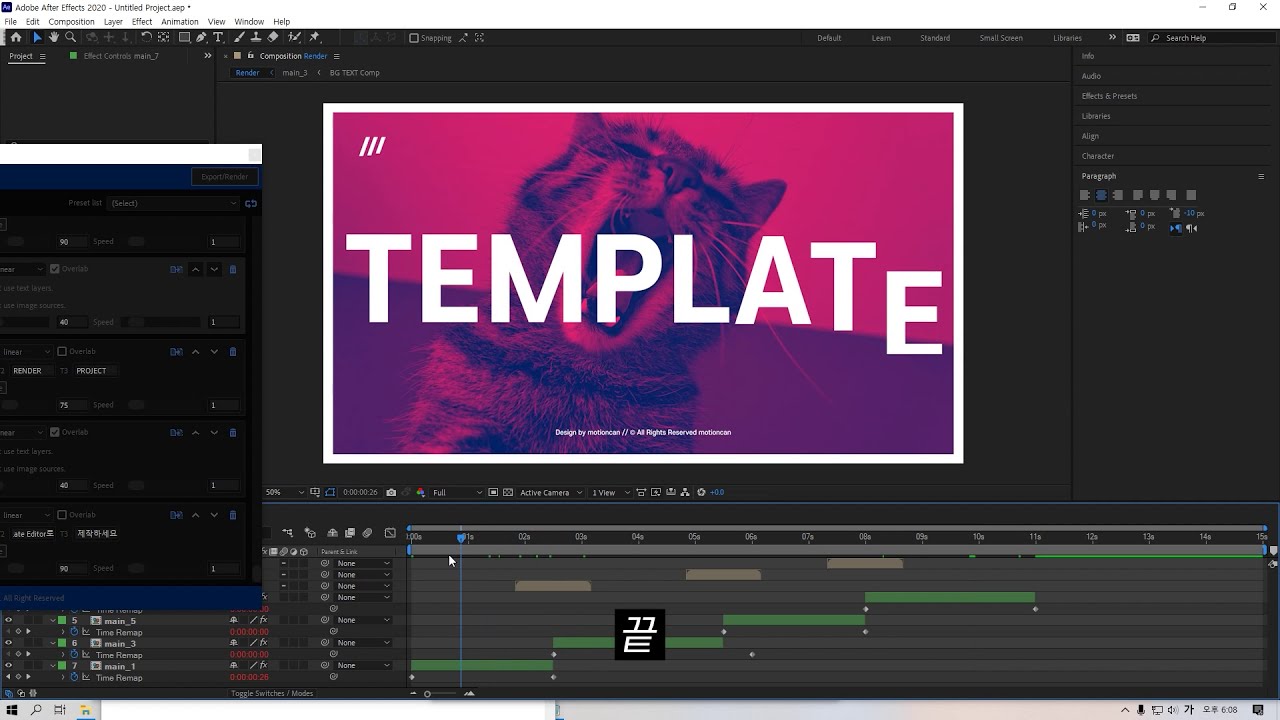Click the Show Channel RGB icon
1280x720 pixels.
coord(420,492)
